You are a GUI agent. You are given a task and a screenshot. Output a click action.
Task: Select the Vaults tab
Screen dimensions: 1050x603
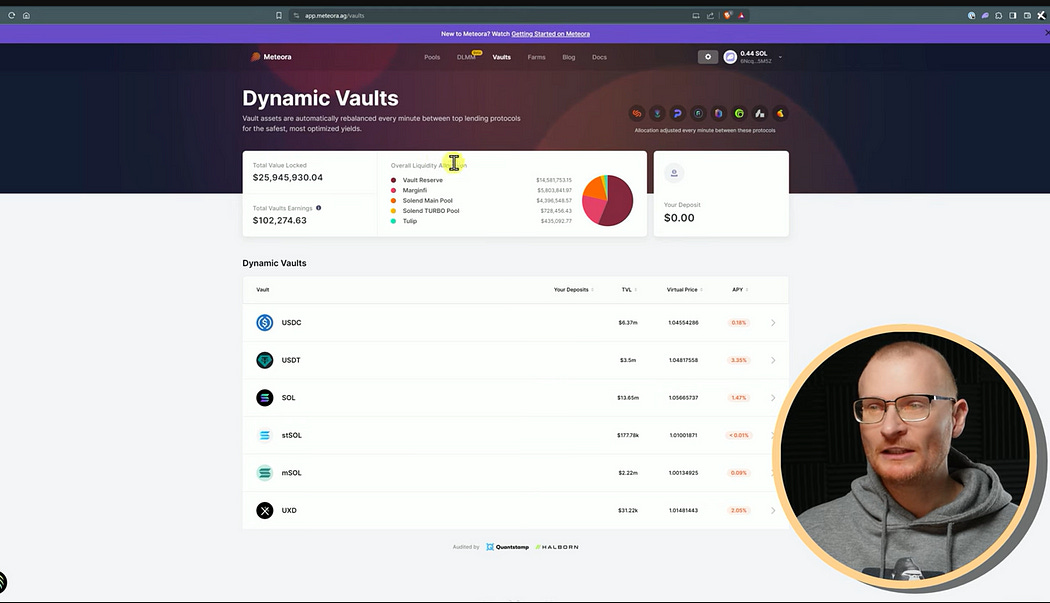(502, 57)
